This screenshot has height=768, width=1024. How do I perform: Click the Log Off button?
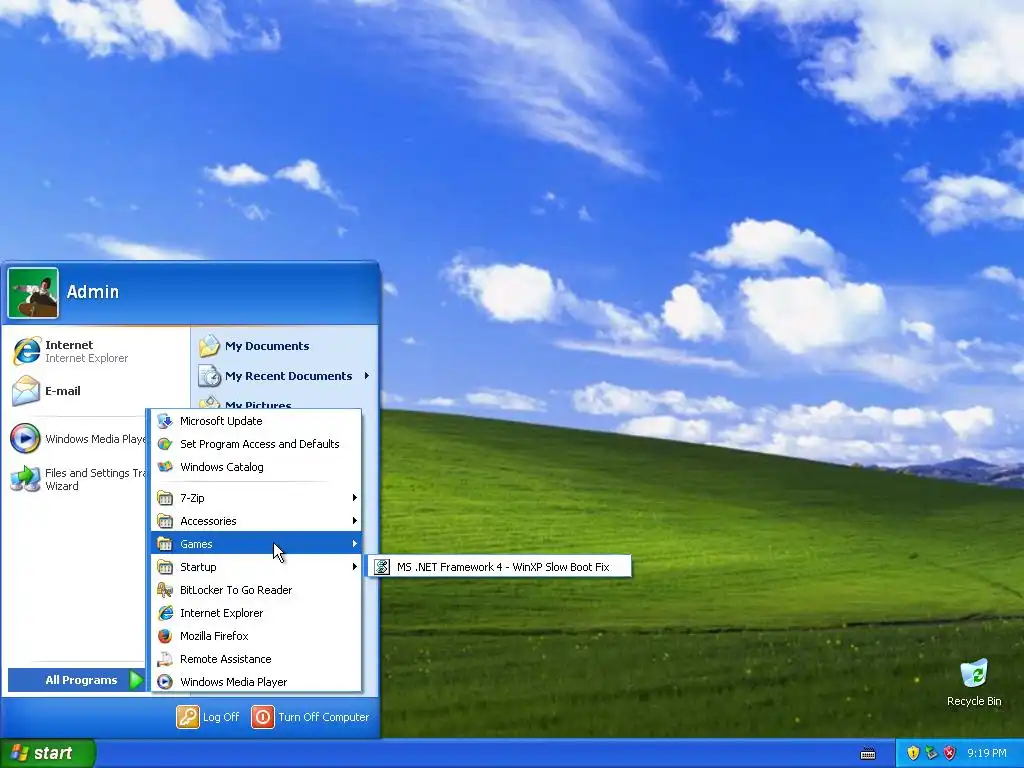point(208,717)
